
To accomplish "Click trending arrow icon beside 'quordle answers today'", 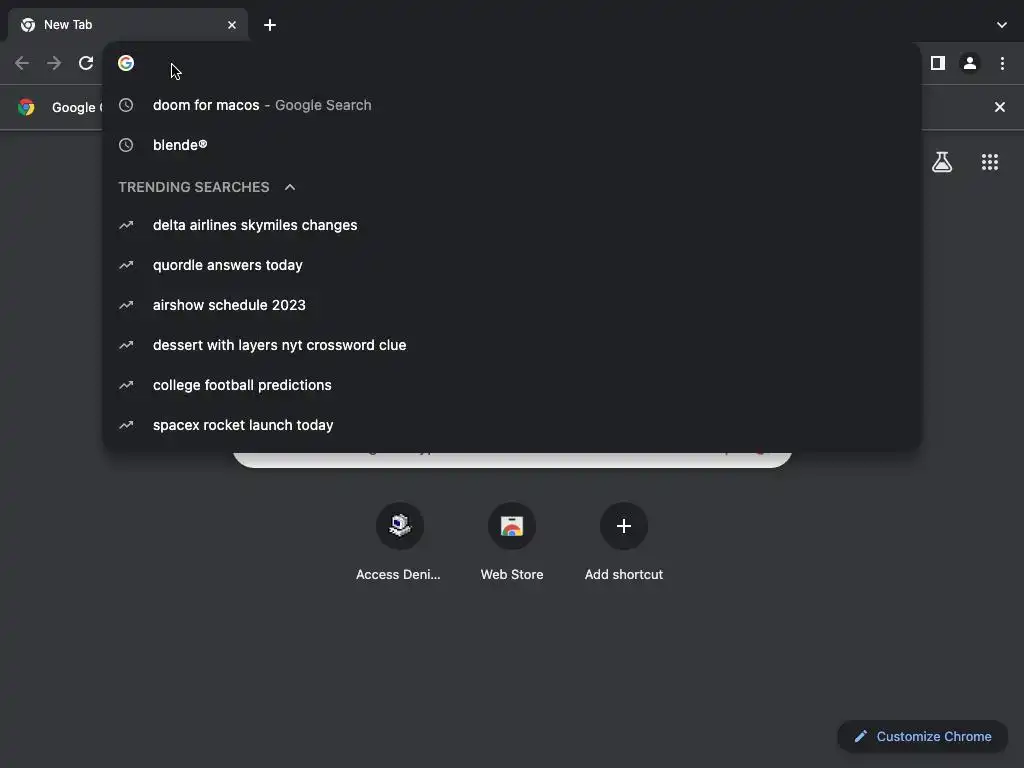I will (x=126, y=265).
